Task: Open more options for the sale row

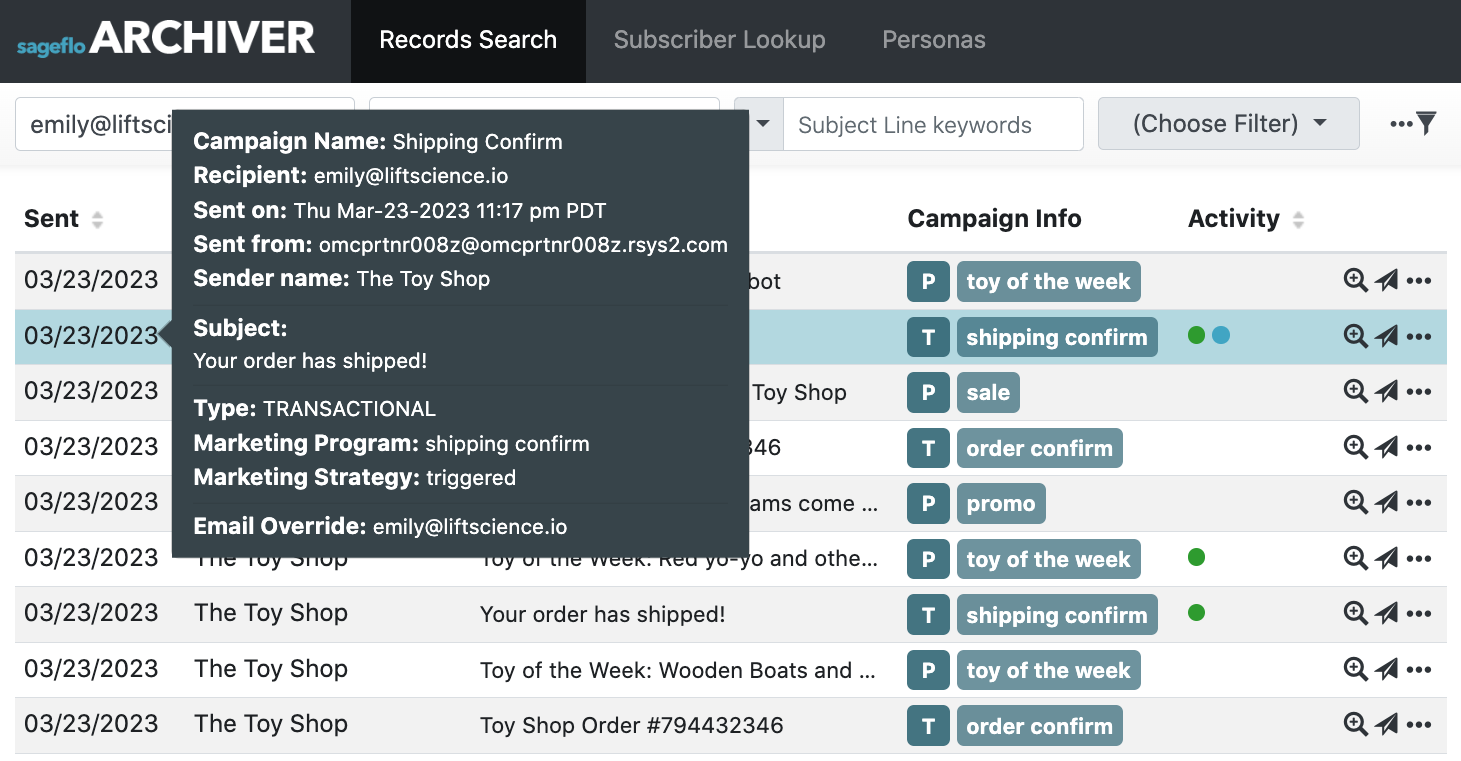Action: click(1419, 392)
